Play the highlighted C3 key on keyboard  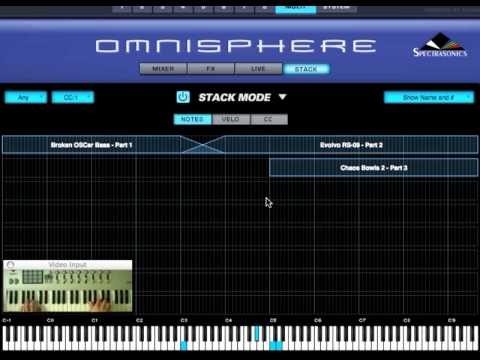pos(183,345)
